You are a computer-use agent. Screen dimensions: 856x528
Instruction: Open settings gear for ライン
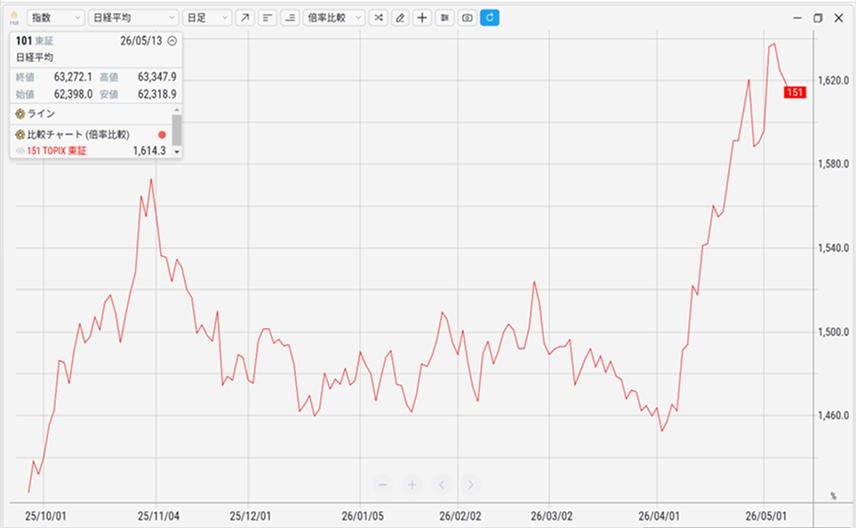pos(20,114)
